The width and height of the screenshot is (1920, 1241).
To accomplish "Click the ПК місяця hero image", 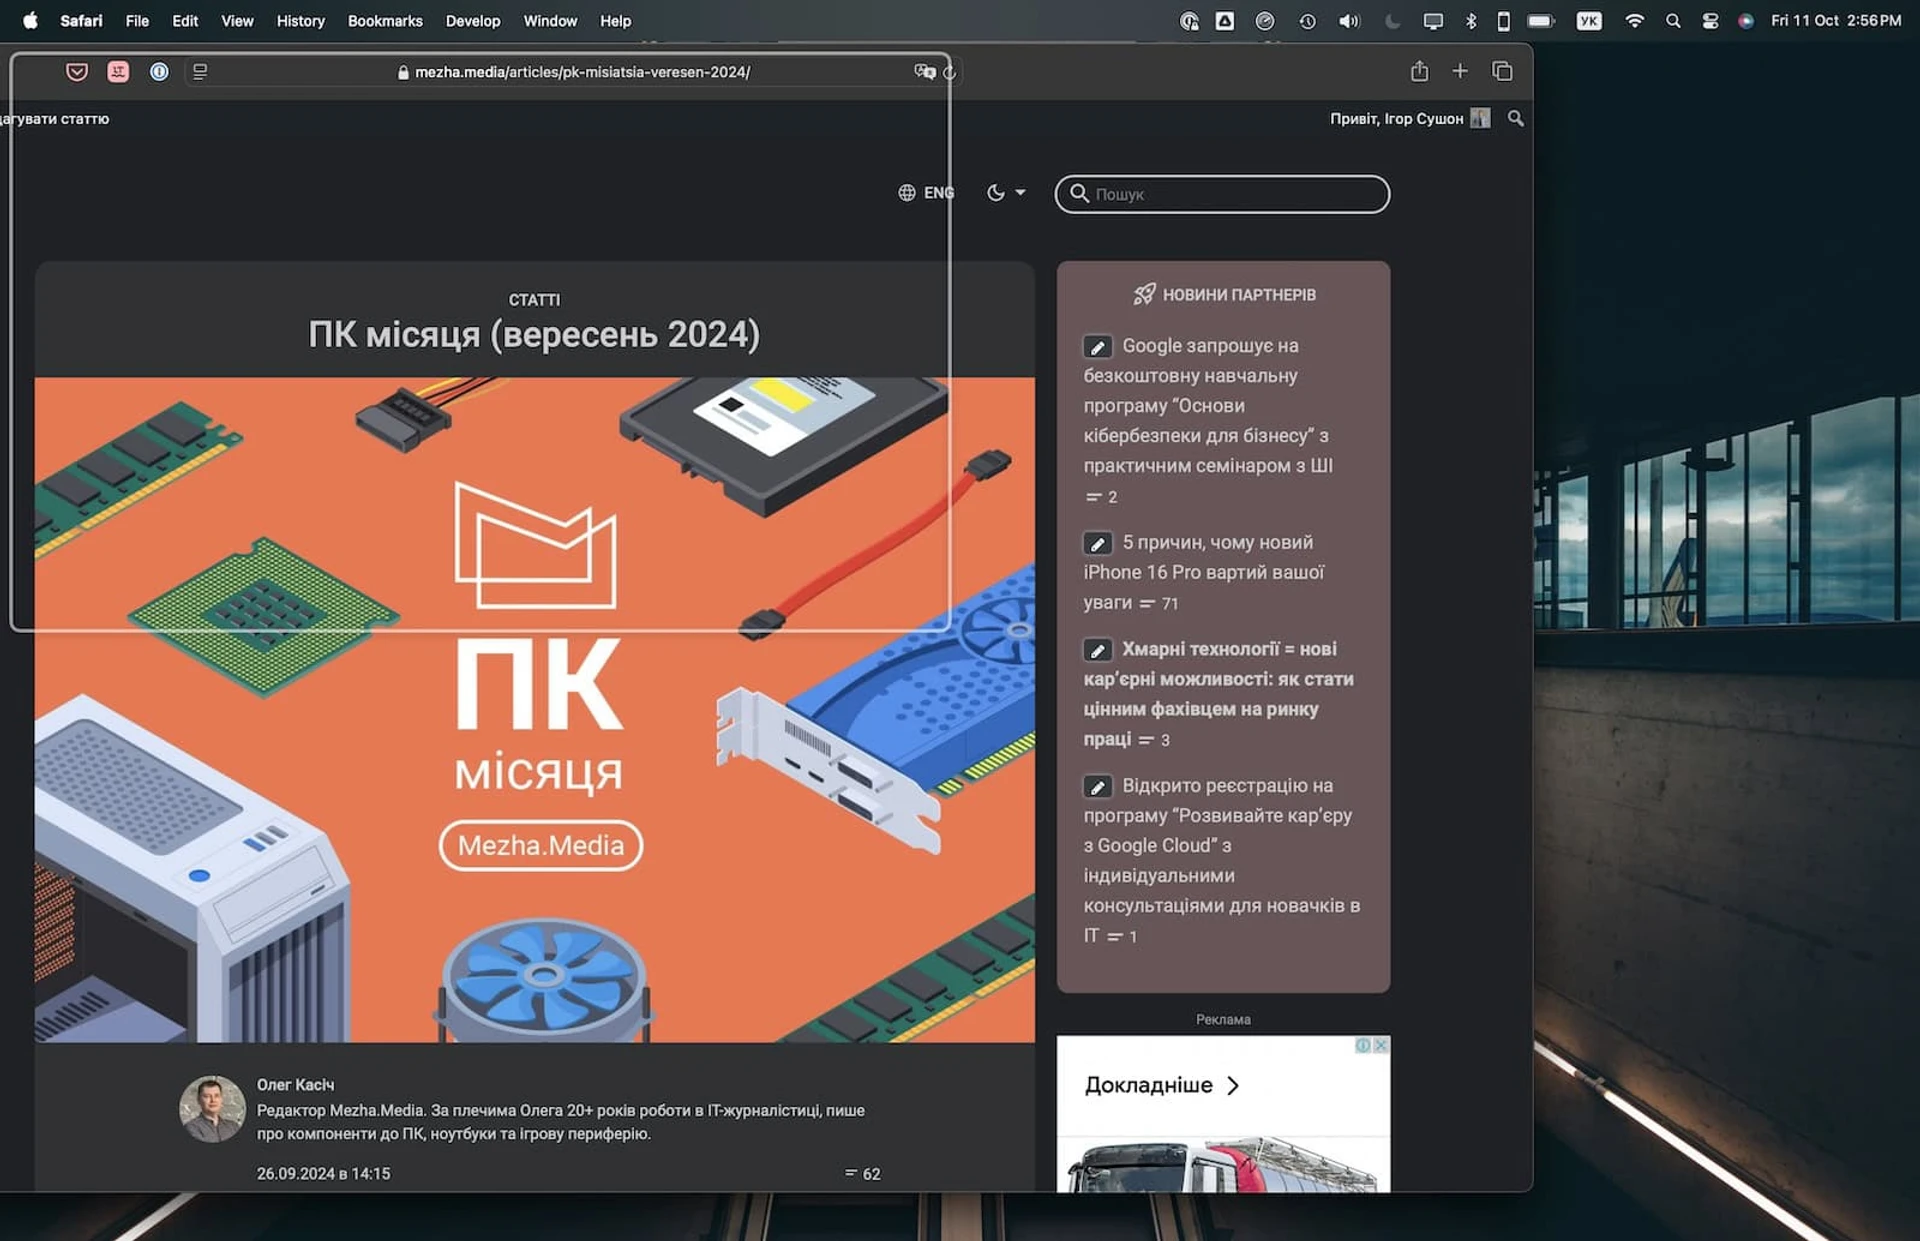I will [535, 710].
